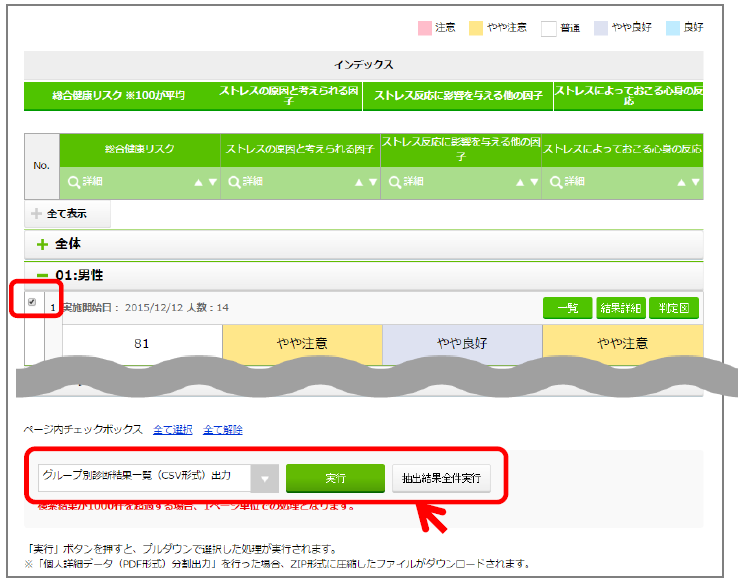738x583 pixels.
Task: Click the 一覧 button
Action: 568,308
